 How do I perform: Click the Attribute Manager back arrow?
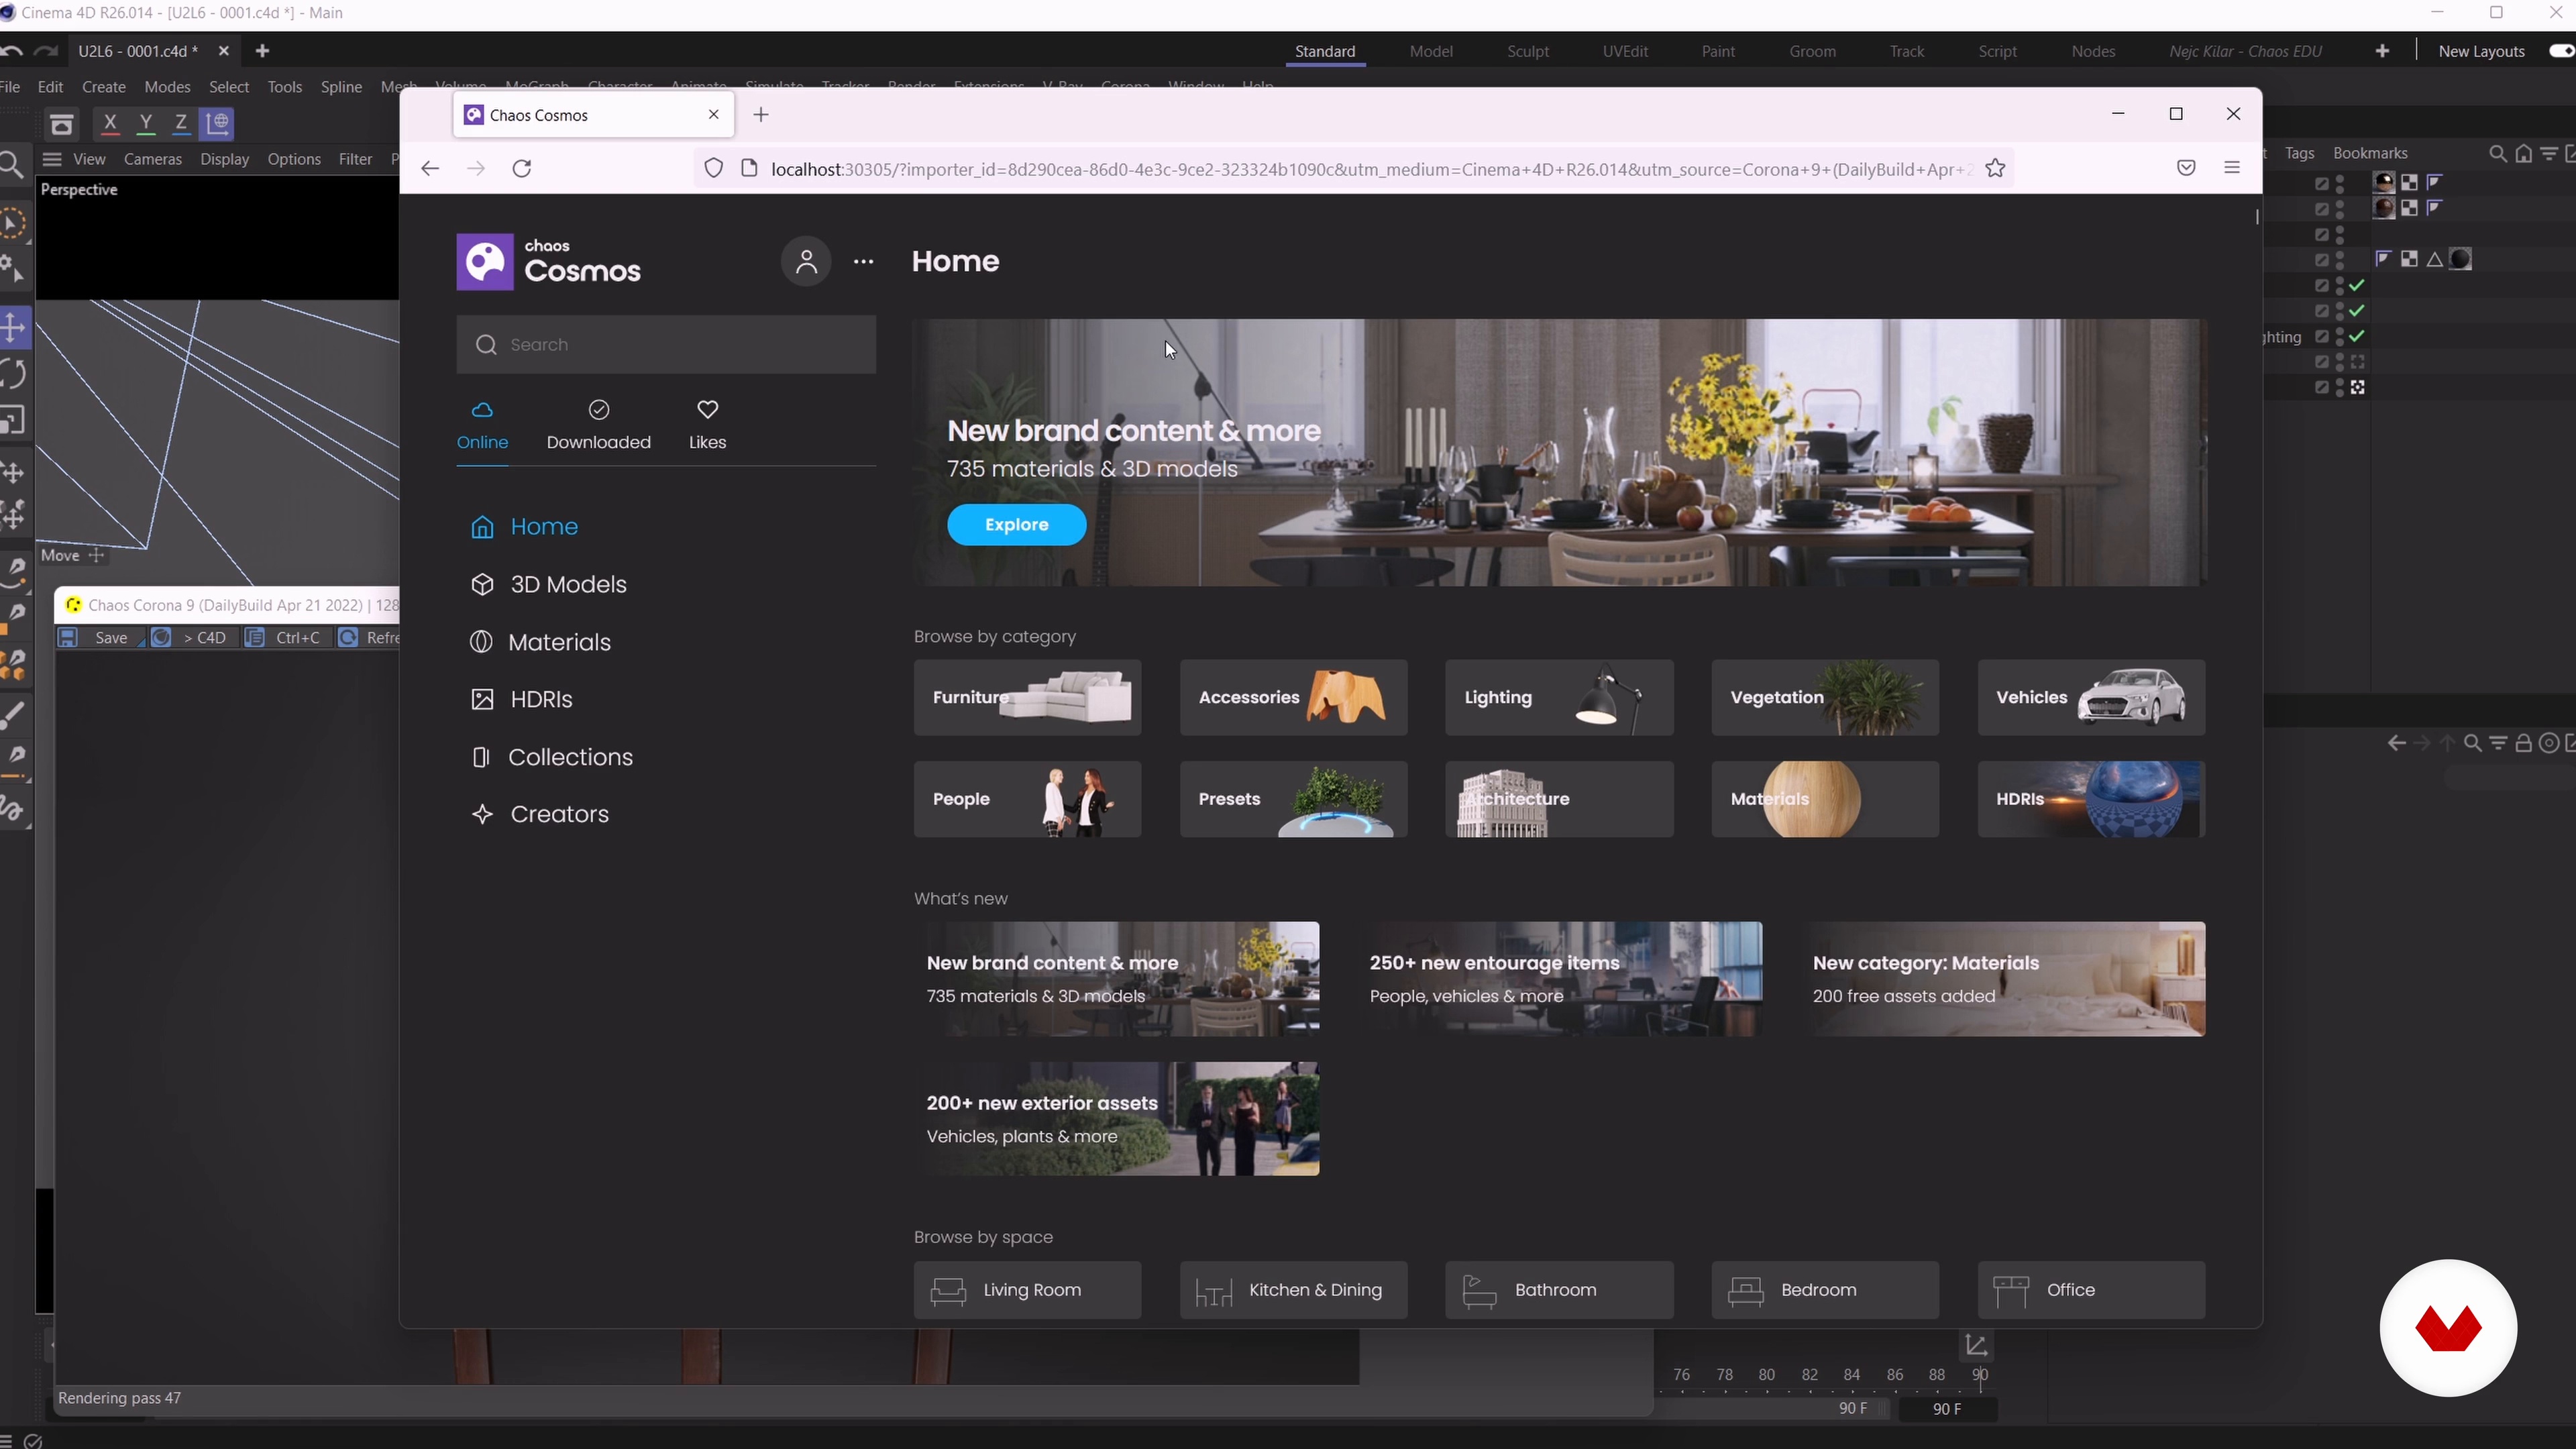[2396, 743]
